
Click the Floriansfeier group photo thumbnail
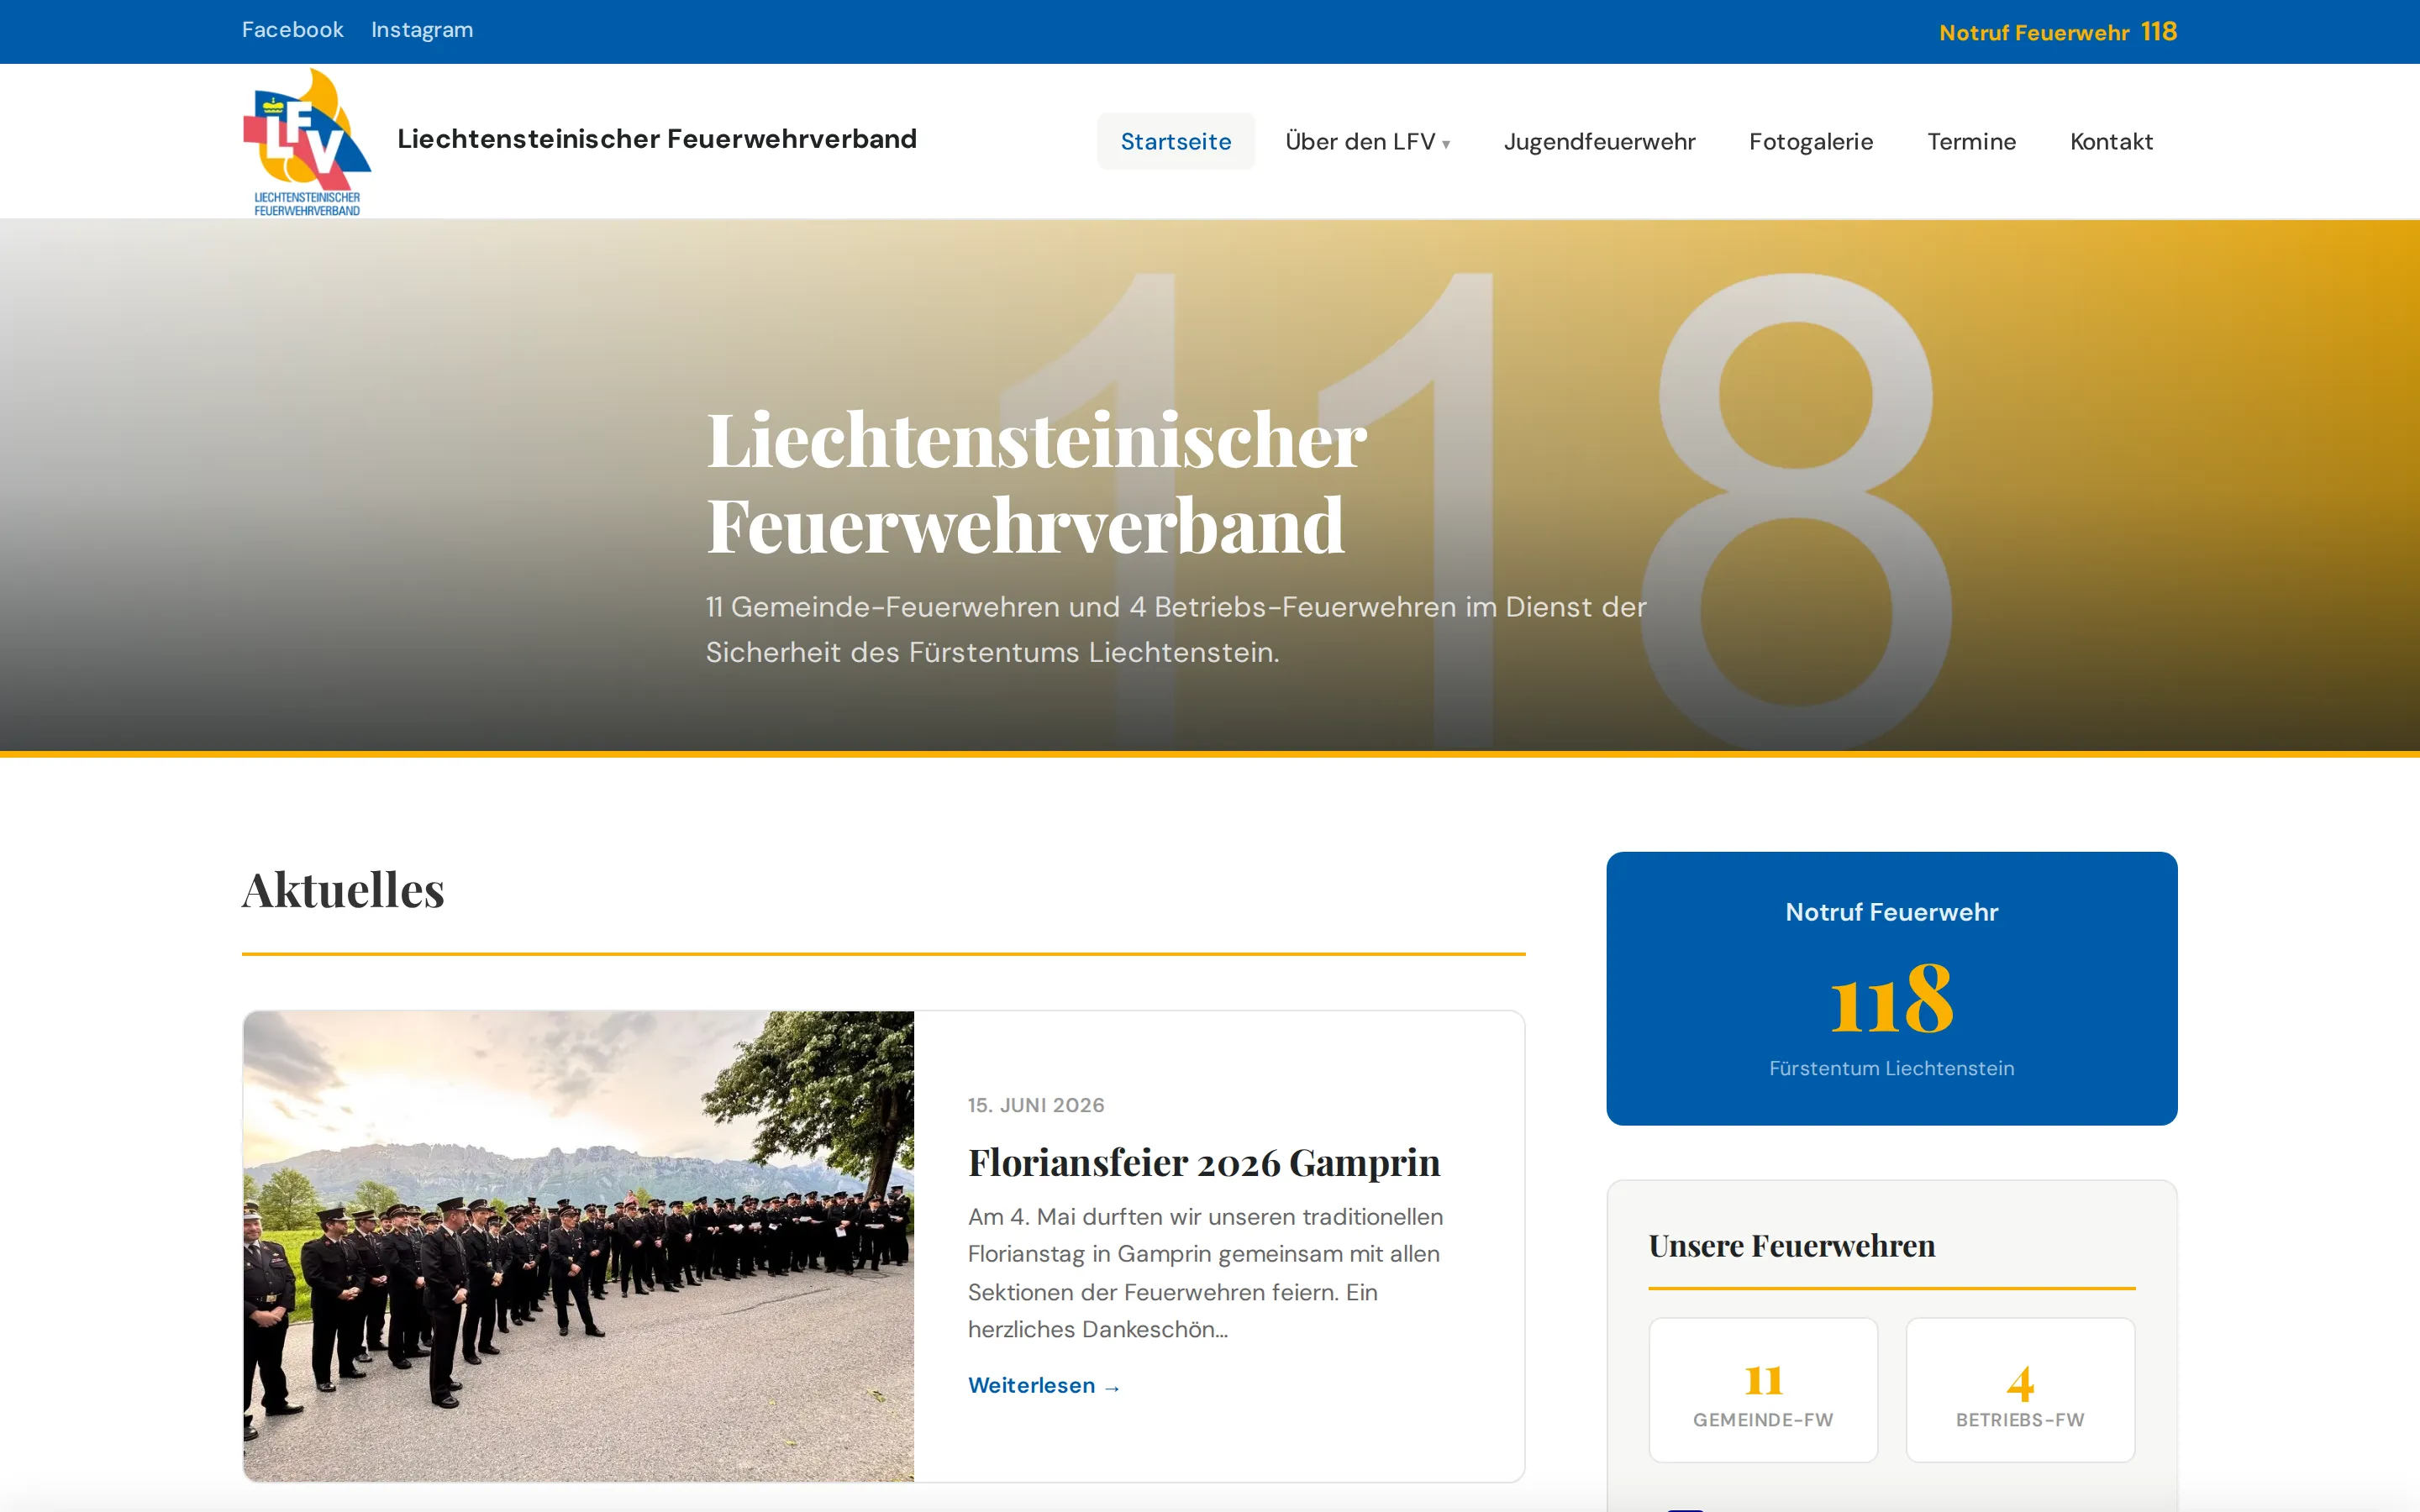(x=579, y=1246)
